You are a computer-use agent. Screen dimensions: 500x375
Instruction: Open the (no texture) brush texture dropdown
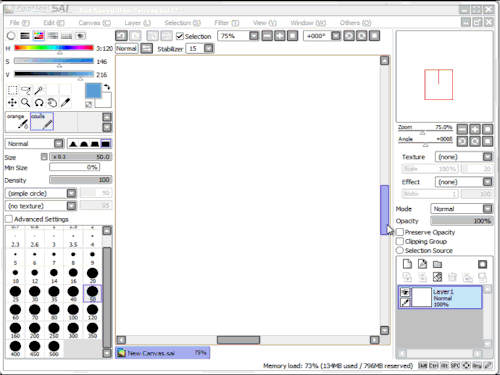point(72,206)
